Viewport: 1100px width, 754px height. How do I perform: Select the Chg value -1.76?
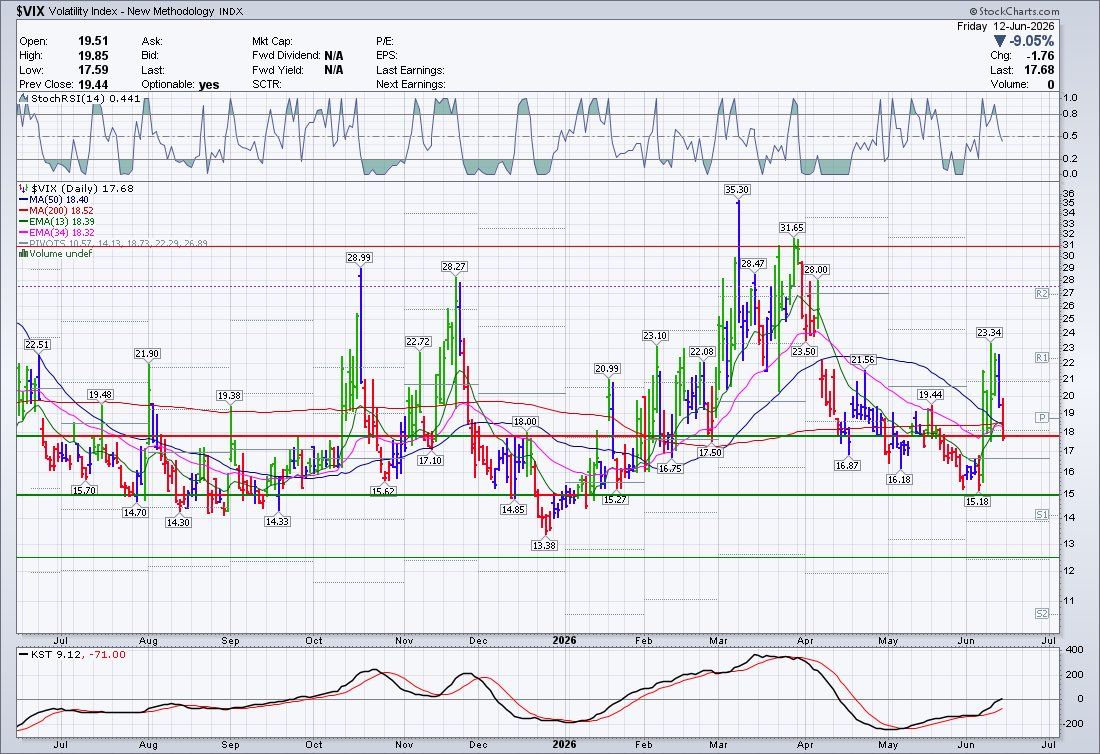[x=1040, y=55]
